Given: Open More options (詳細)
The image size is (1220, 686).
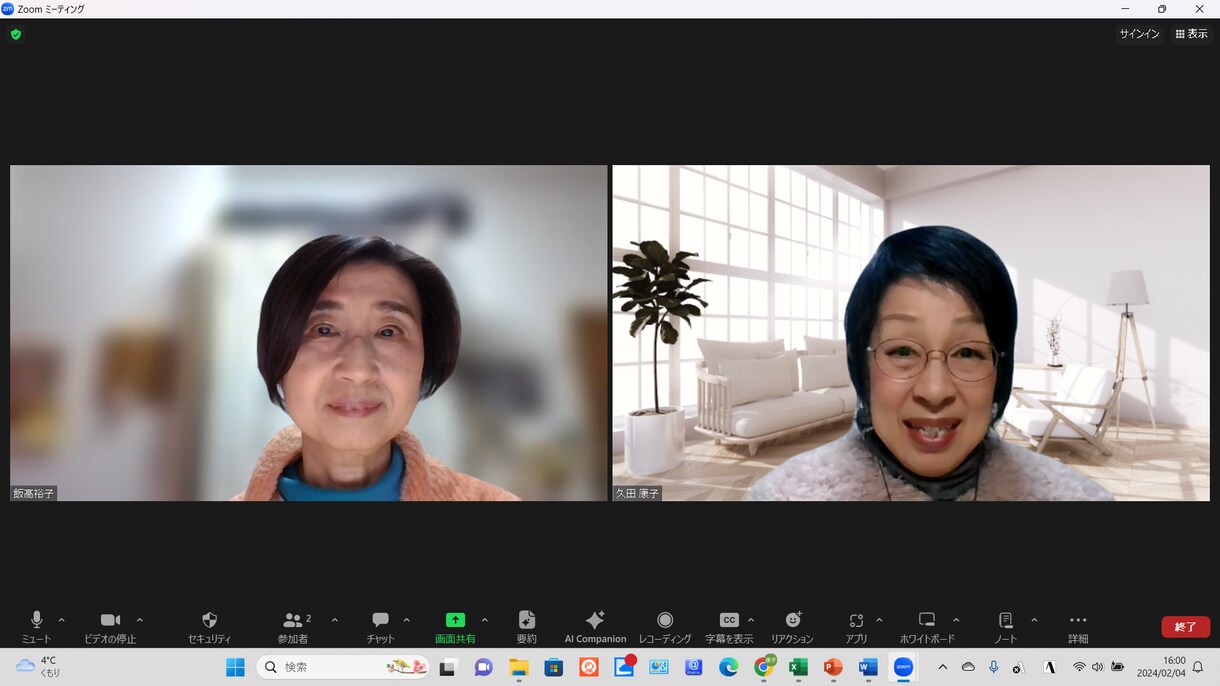Looking at the screenshot, I should coord(1078,627).
